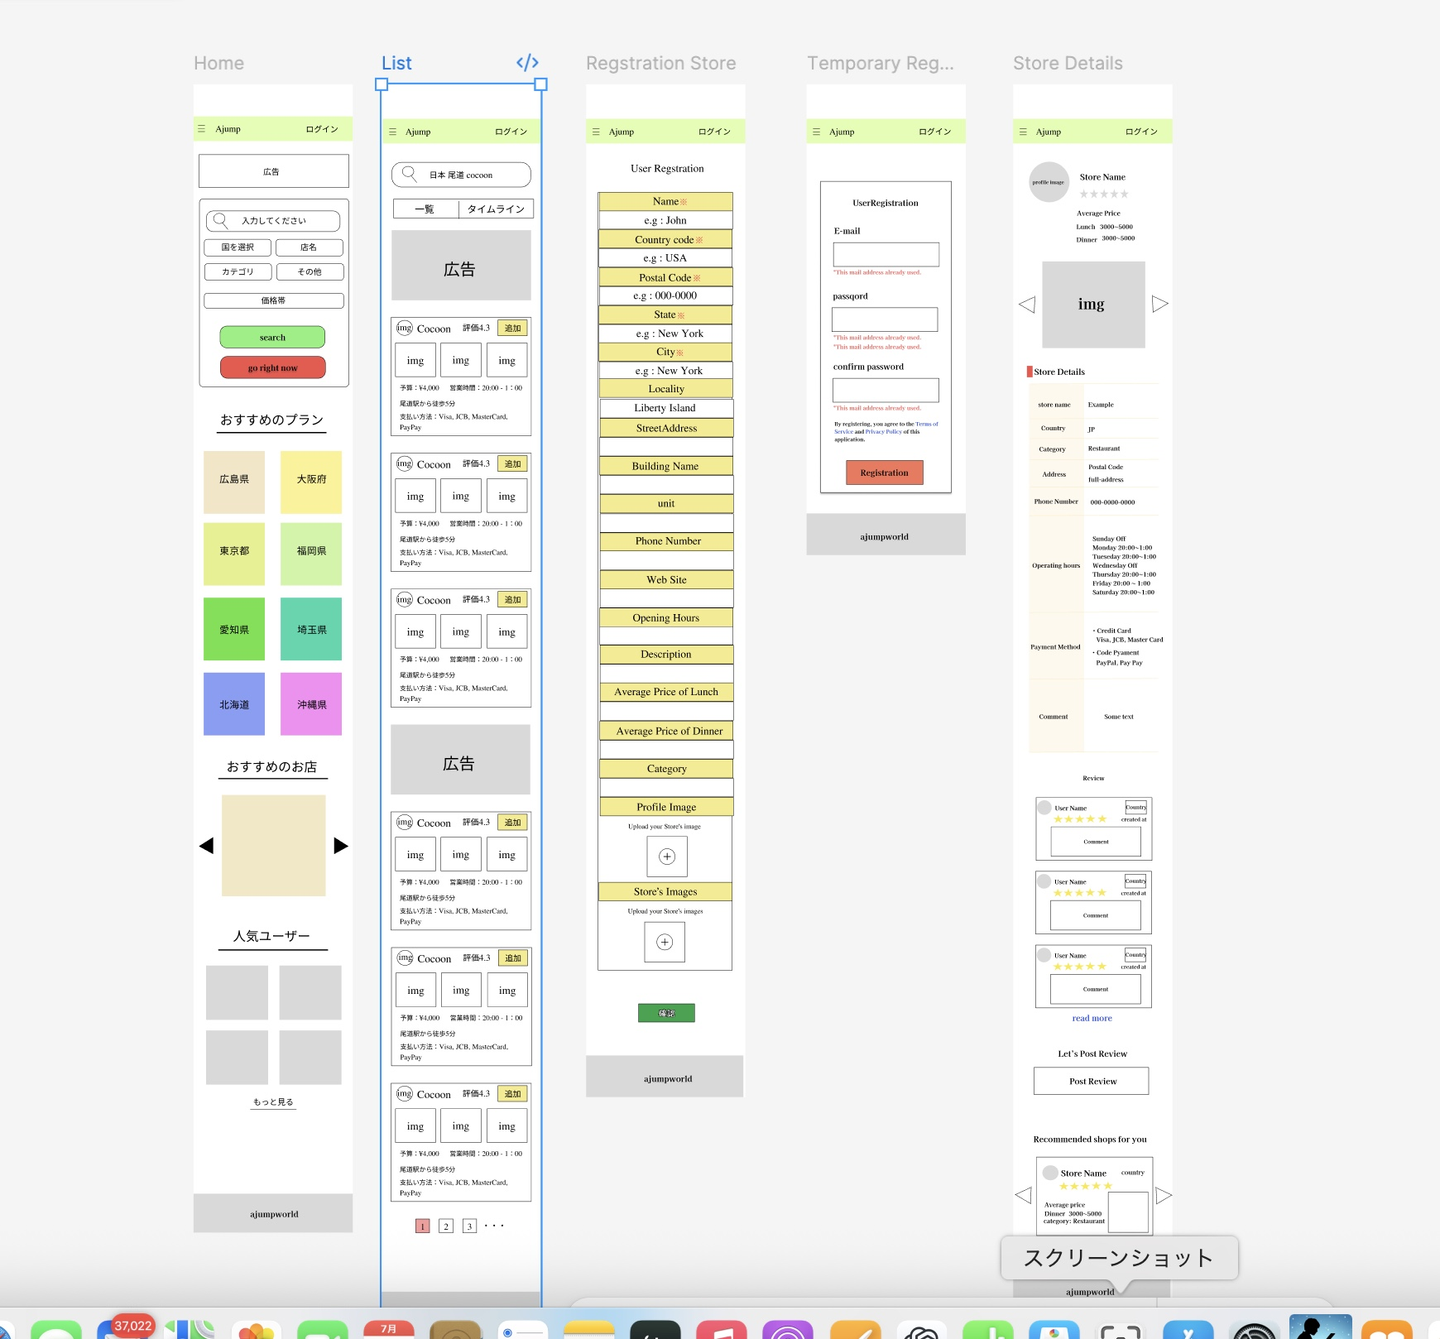Click the right arrow beside the Store Details img
1440x1339 pixels.
click(1160, 304)
